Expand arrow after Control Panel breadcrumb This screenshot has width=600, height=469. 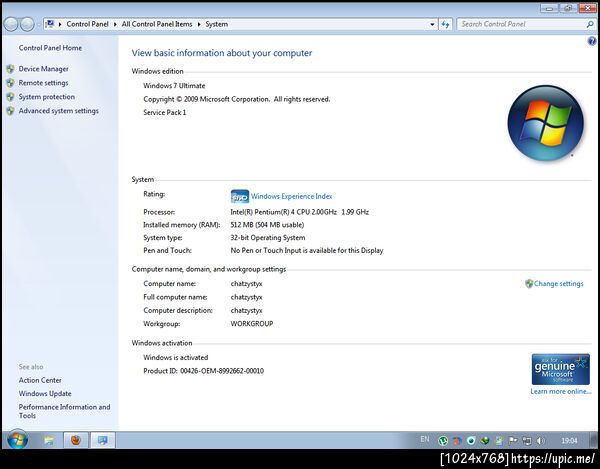point(115,24)
